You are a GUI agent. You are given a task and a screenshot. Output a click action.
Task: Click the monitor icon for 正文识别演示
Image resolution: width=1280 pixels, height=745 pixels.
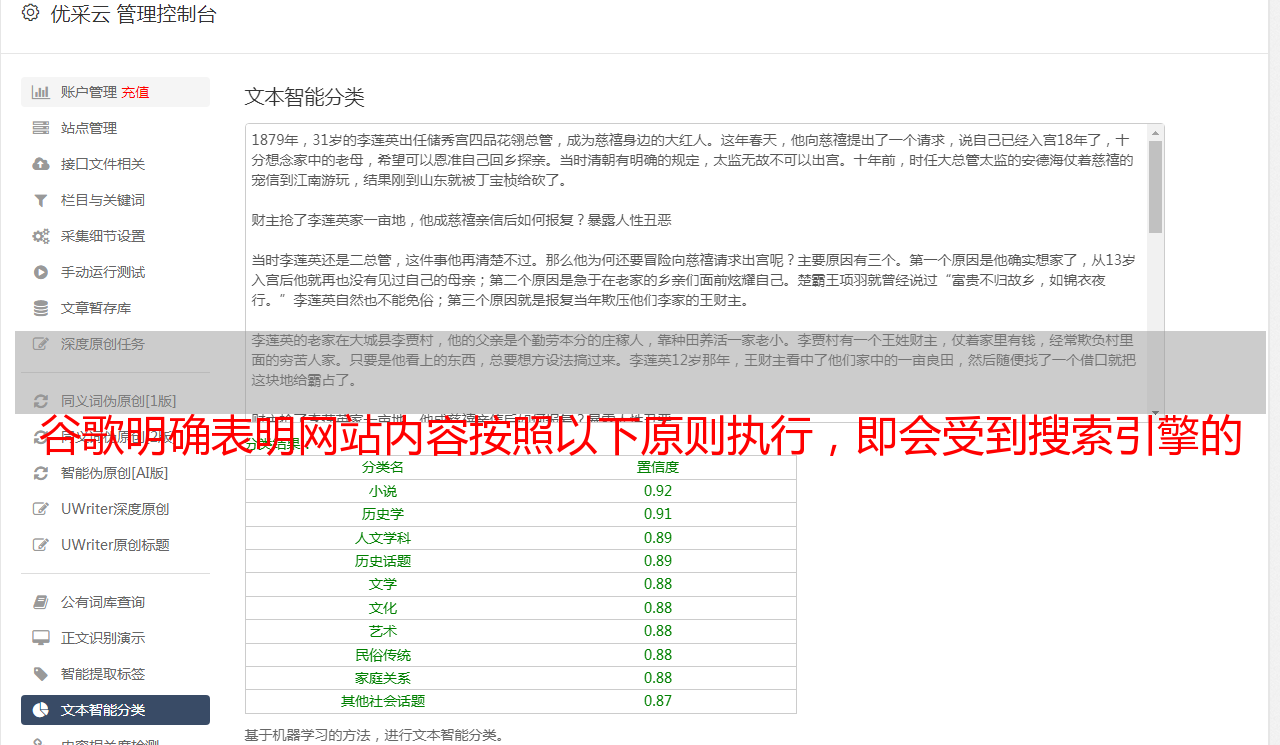40,638
